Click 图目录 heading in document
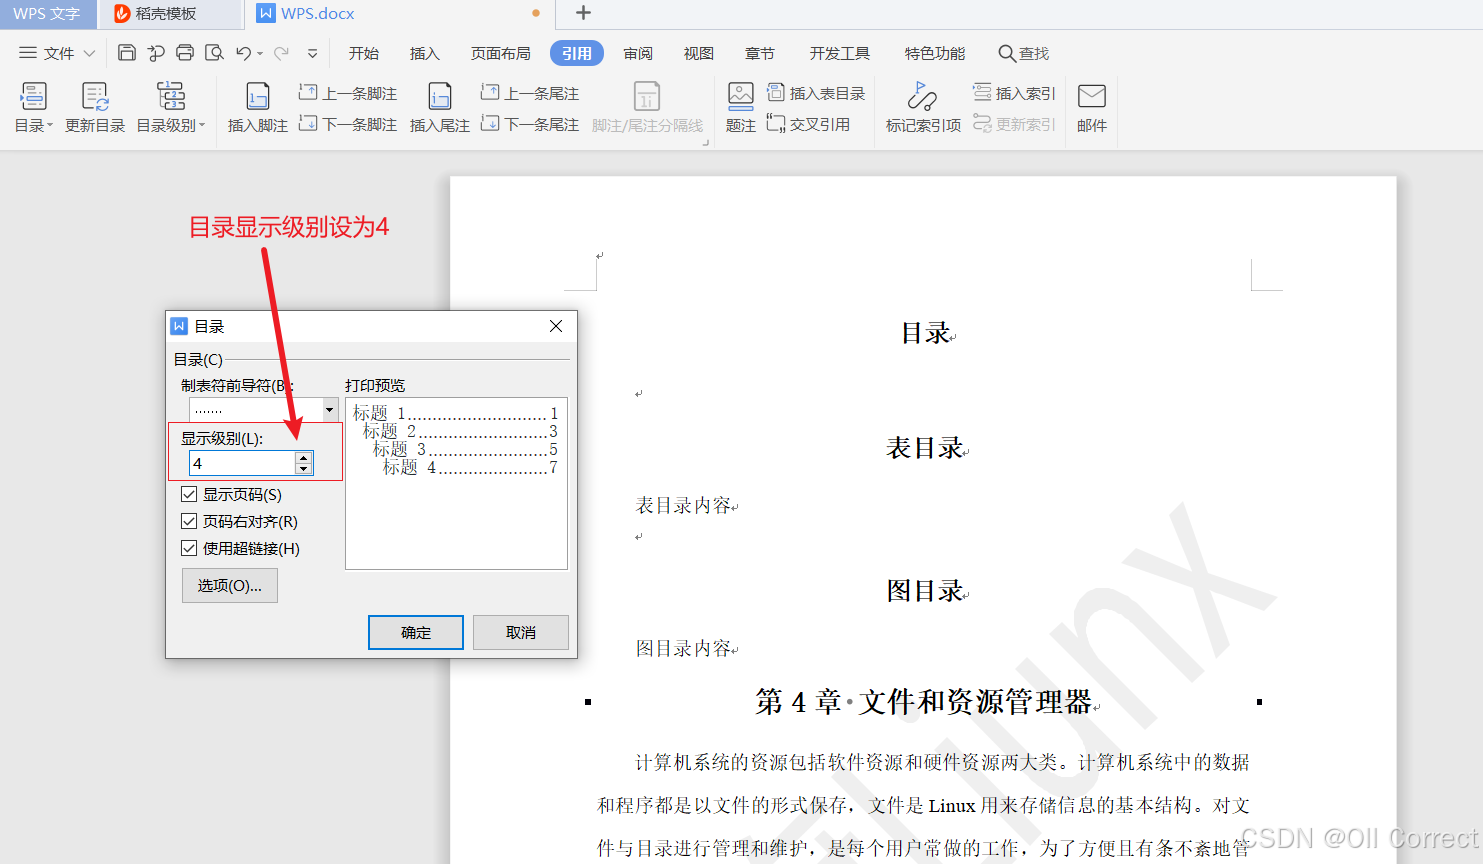1483x864 pixels. [924, 591]
